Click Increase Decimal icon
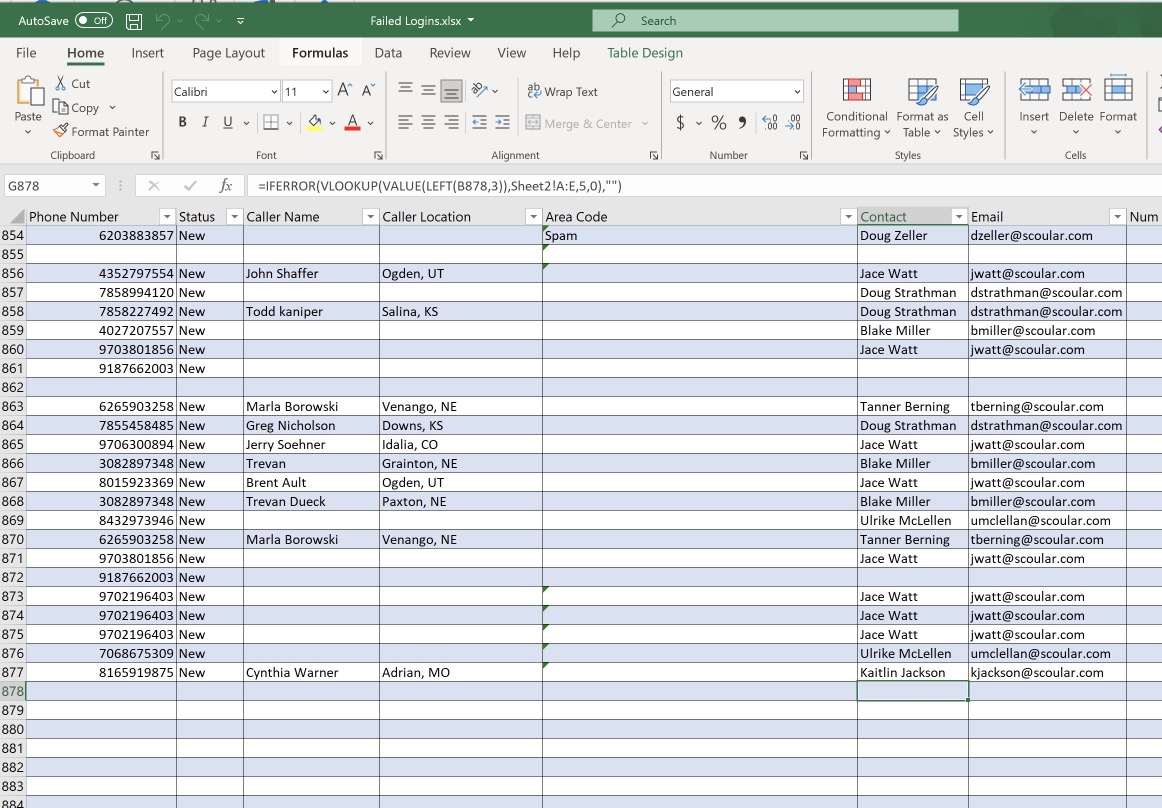This screenshot has width=1162, height=808. [x=770, y=122]
